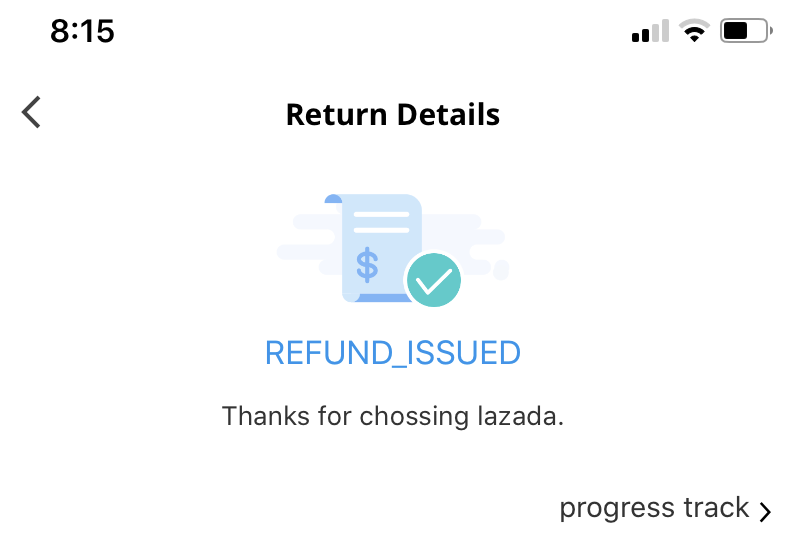Viewport: 800px width, 555px height.
Task: Tap the back arrow icon
Action: [32, 112]
